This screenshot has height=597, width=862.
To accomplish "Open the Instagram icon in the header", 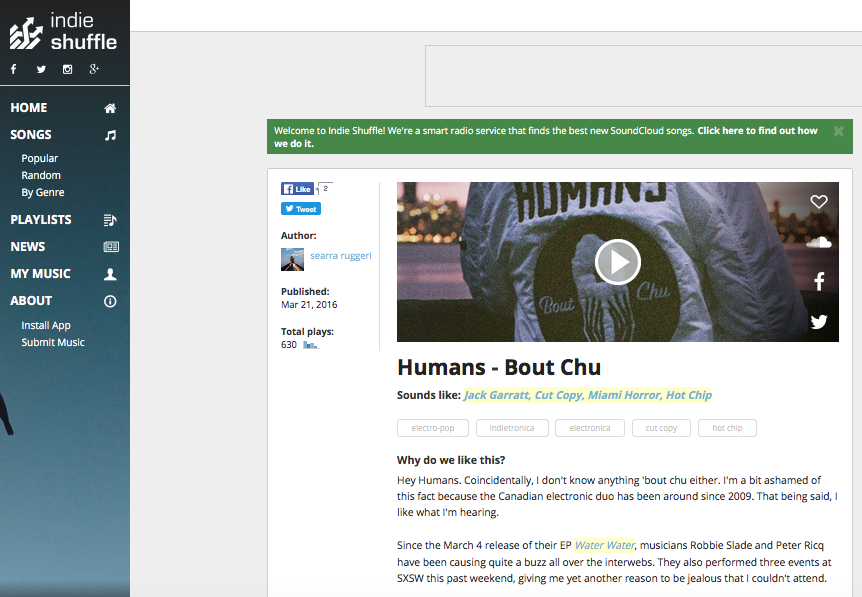I will pyautogui.click(x=67, y=68).
